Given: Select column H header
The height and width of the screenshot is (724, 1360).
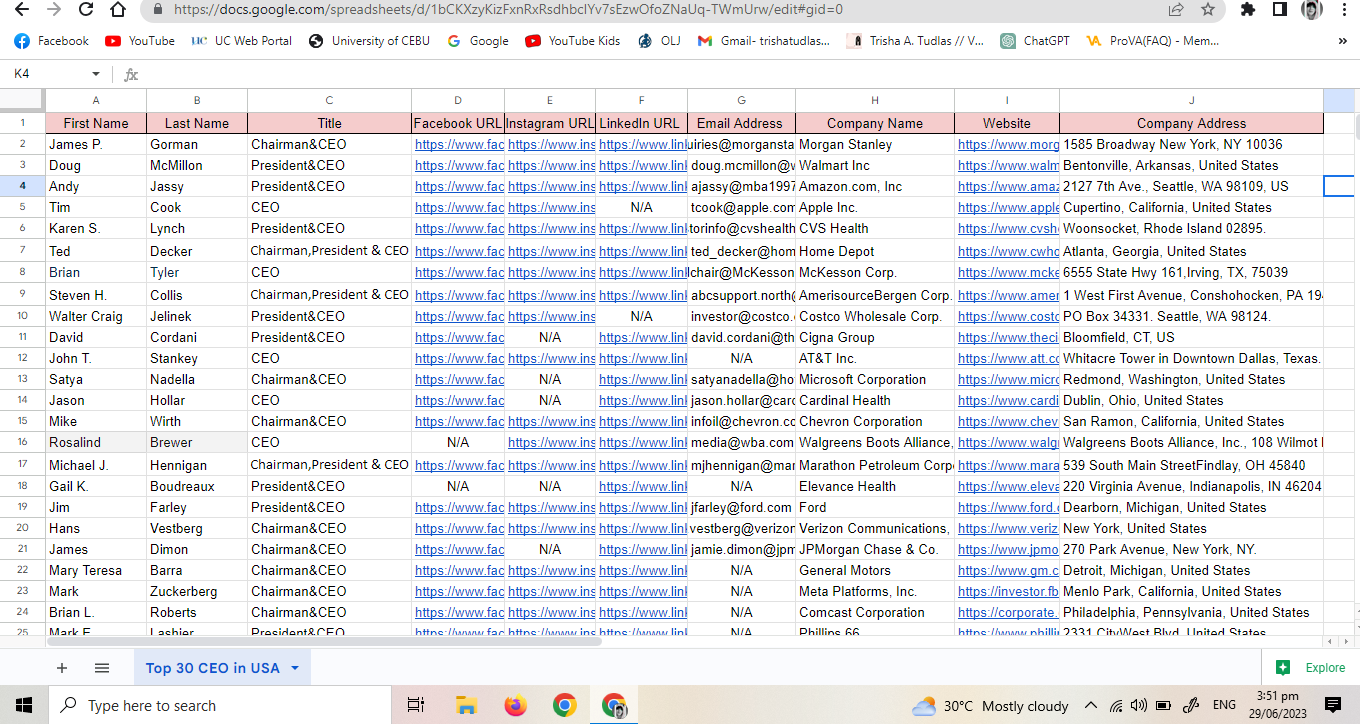Looking at the screenshot, I should click(x=875, y=100).
